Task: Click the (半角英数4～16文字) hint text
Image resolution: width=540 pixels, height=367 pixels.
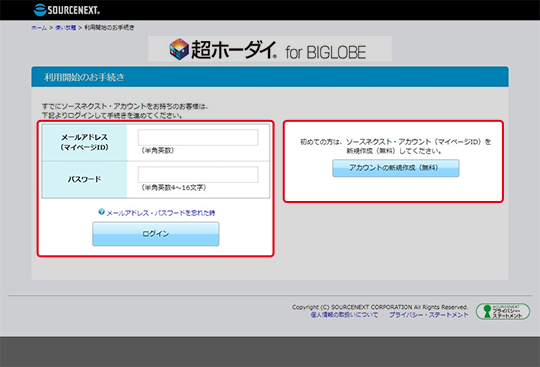Action: [174, 187]
